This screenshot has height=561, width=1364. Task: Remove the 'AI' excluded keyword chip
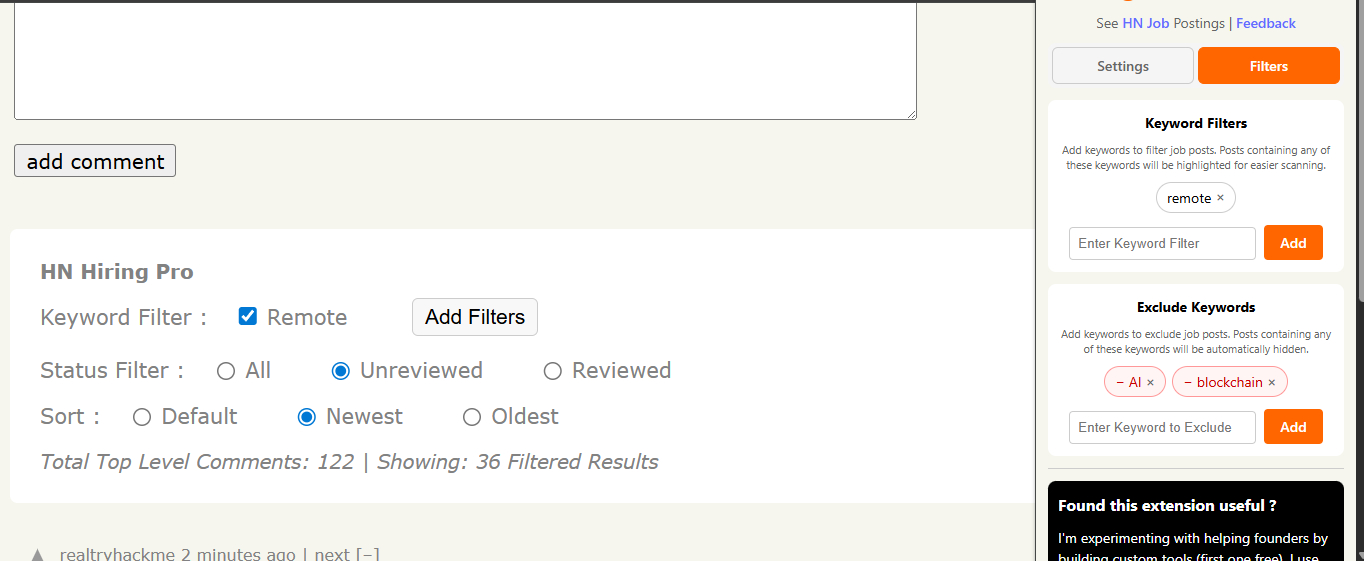point(1150,382)
